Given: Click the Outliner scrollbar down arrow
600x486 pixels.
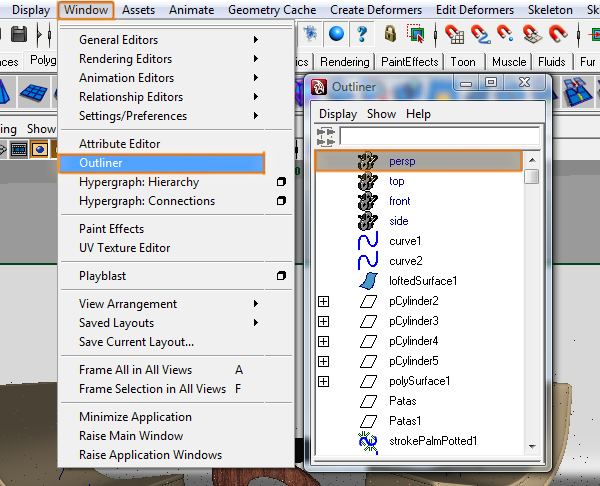Looking at the screenshot, I should pyautogui.click(x=532, y=446).
